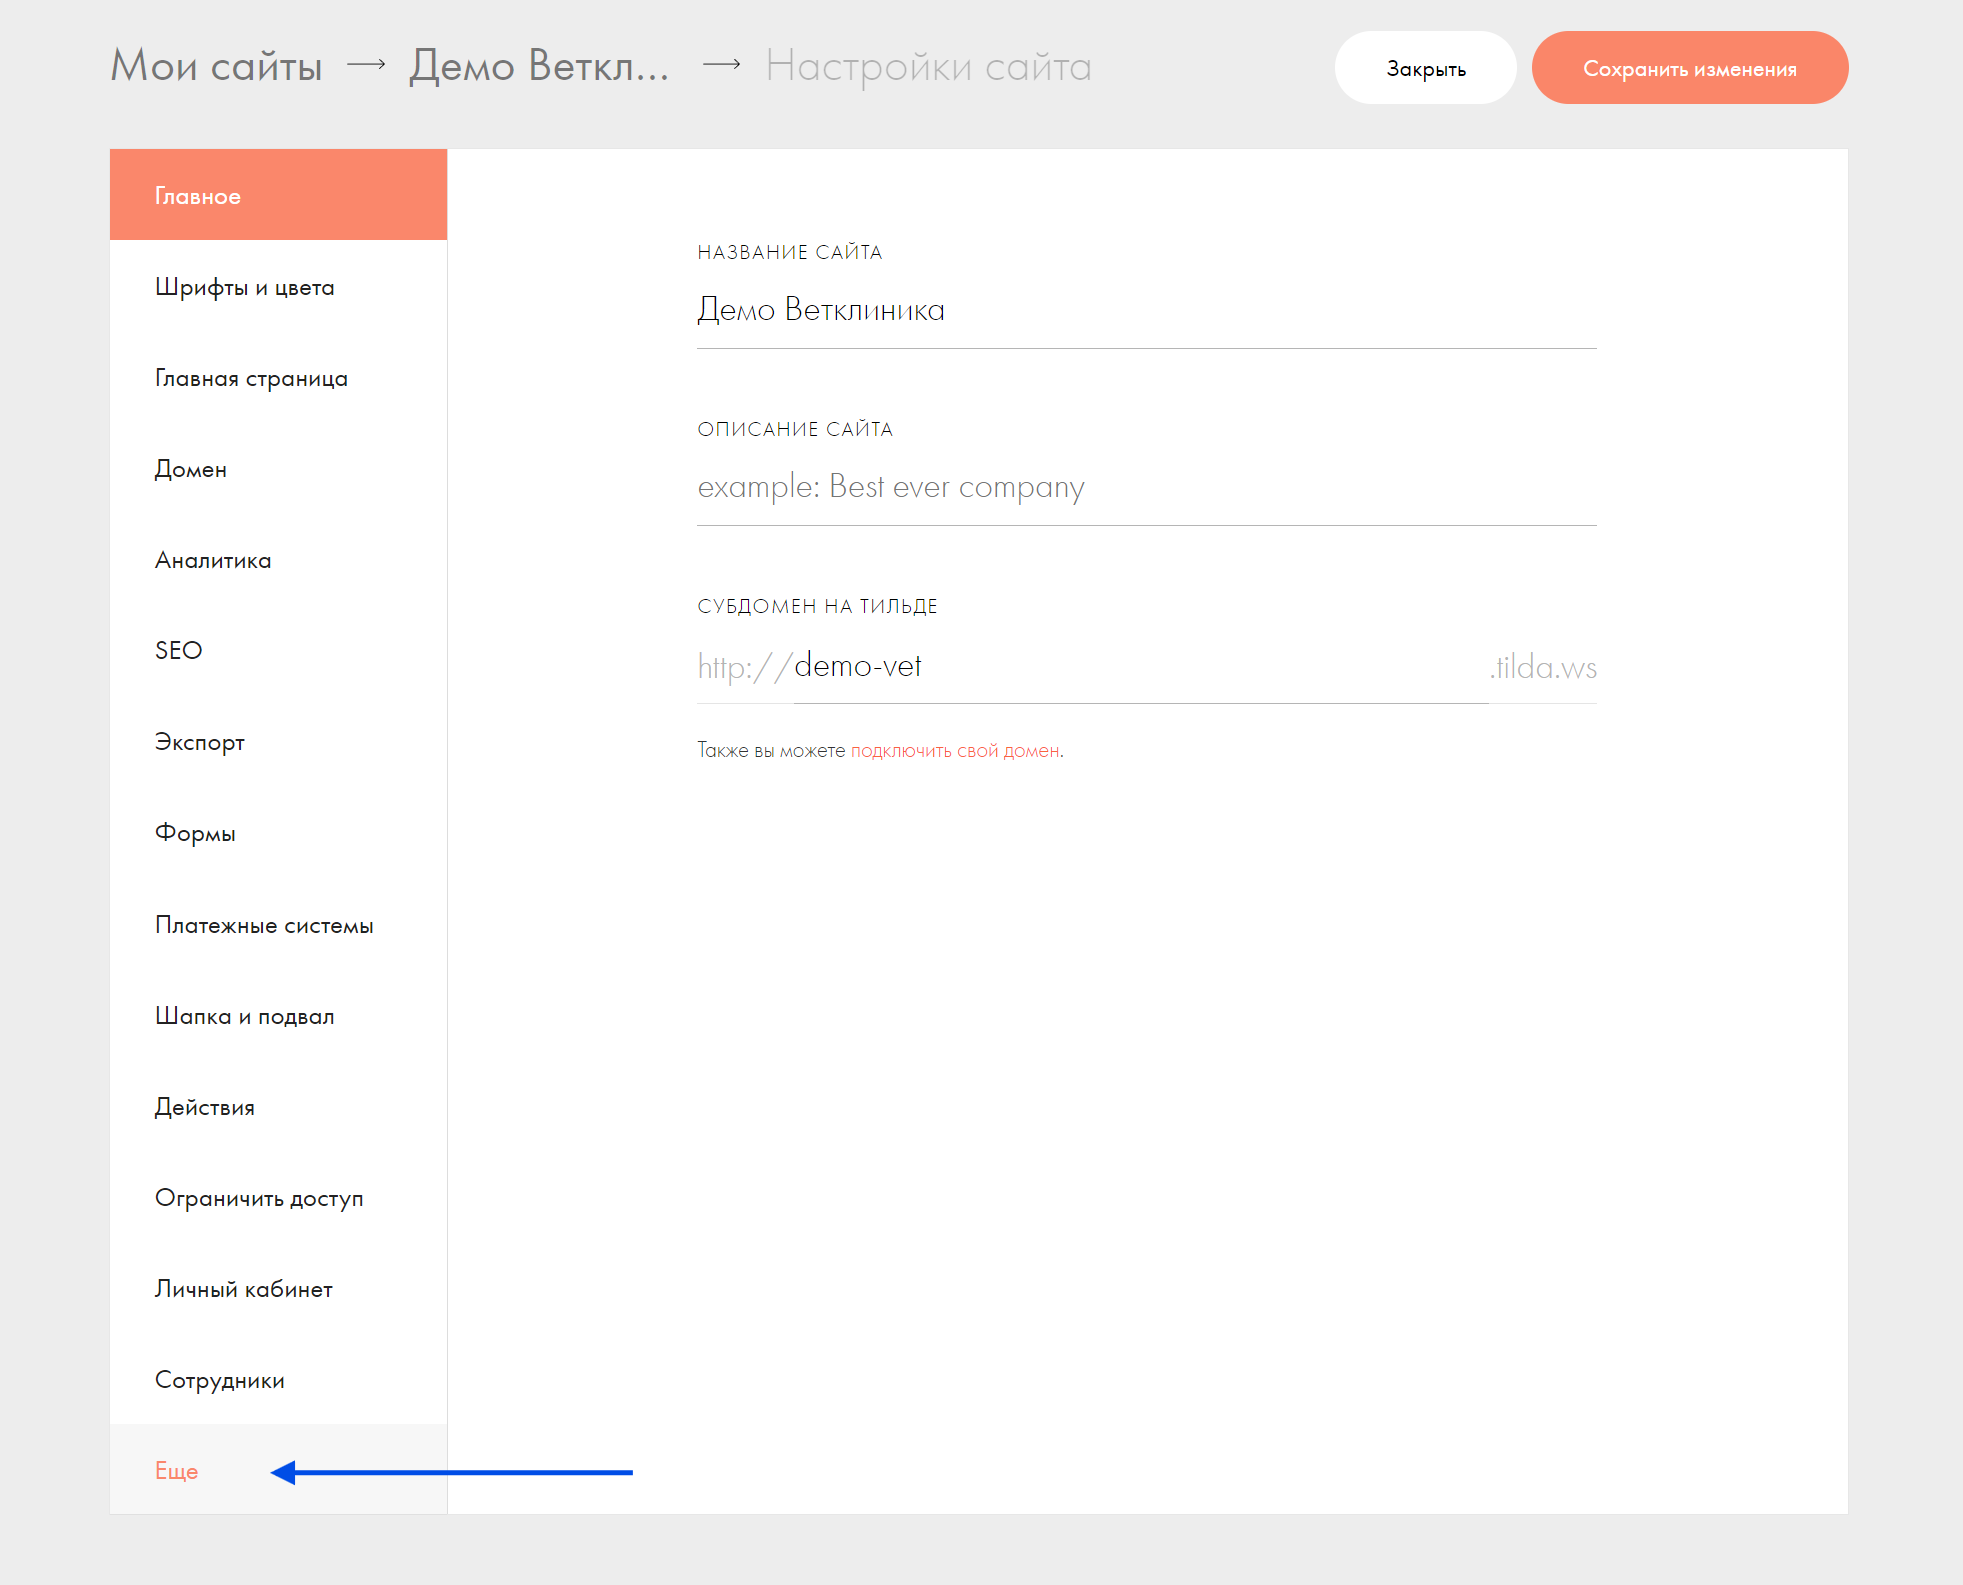Expand the Еще item in the sidebar

click(x=176, y=1471)
